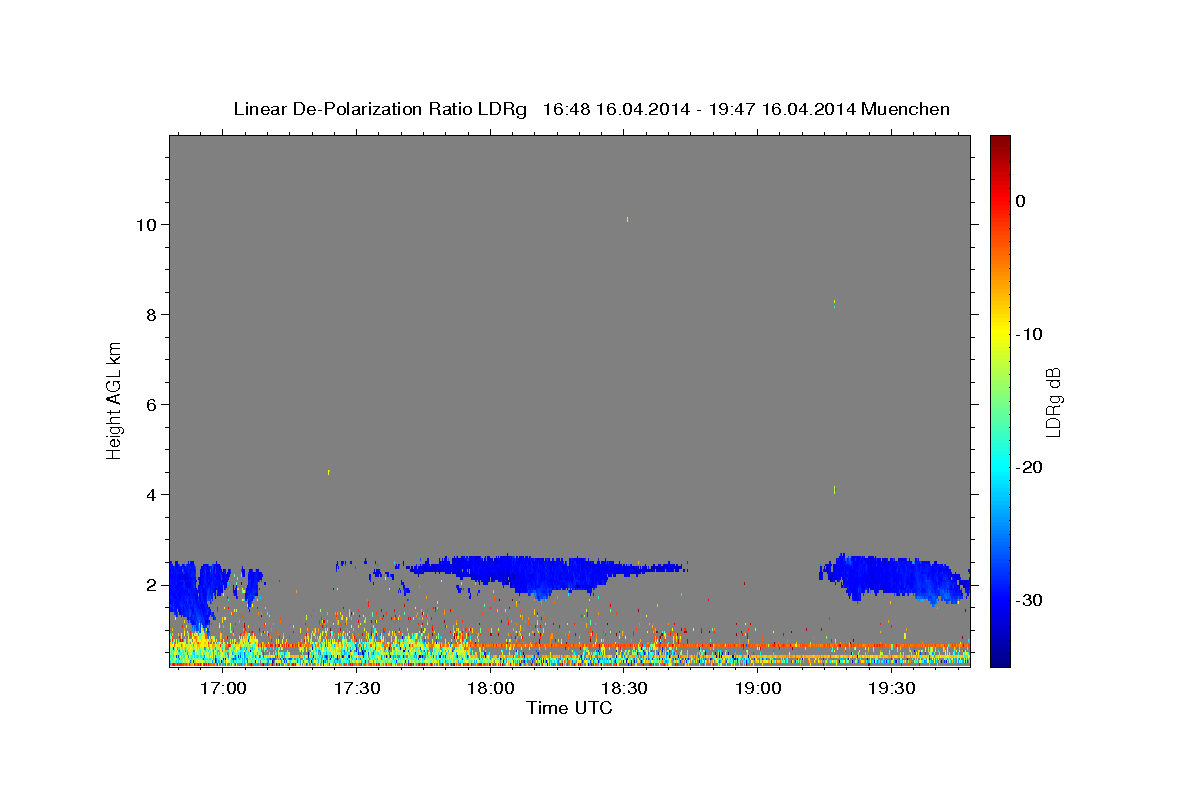Click the dark blue bottom of the colorbar
Screen dimensions: 1200x800
click(1000, 655)
